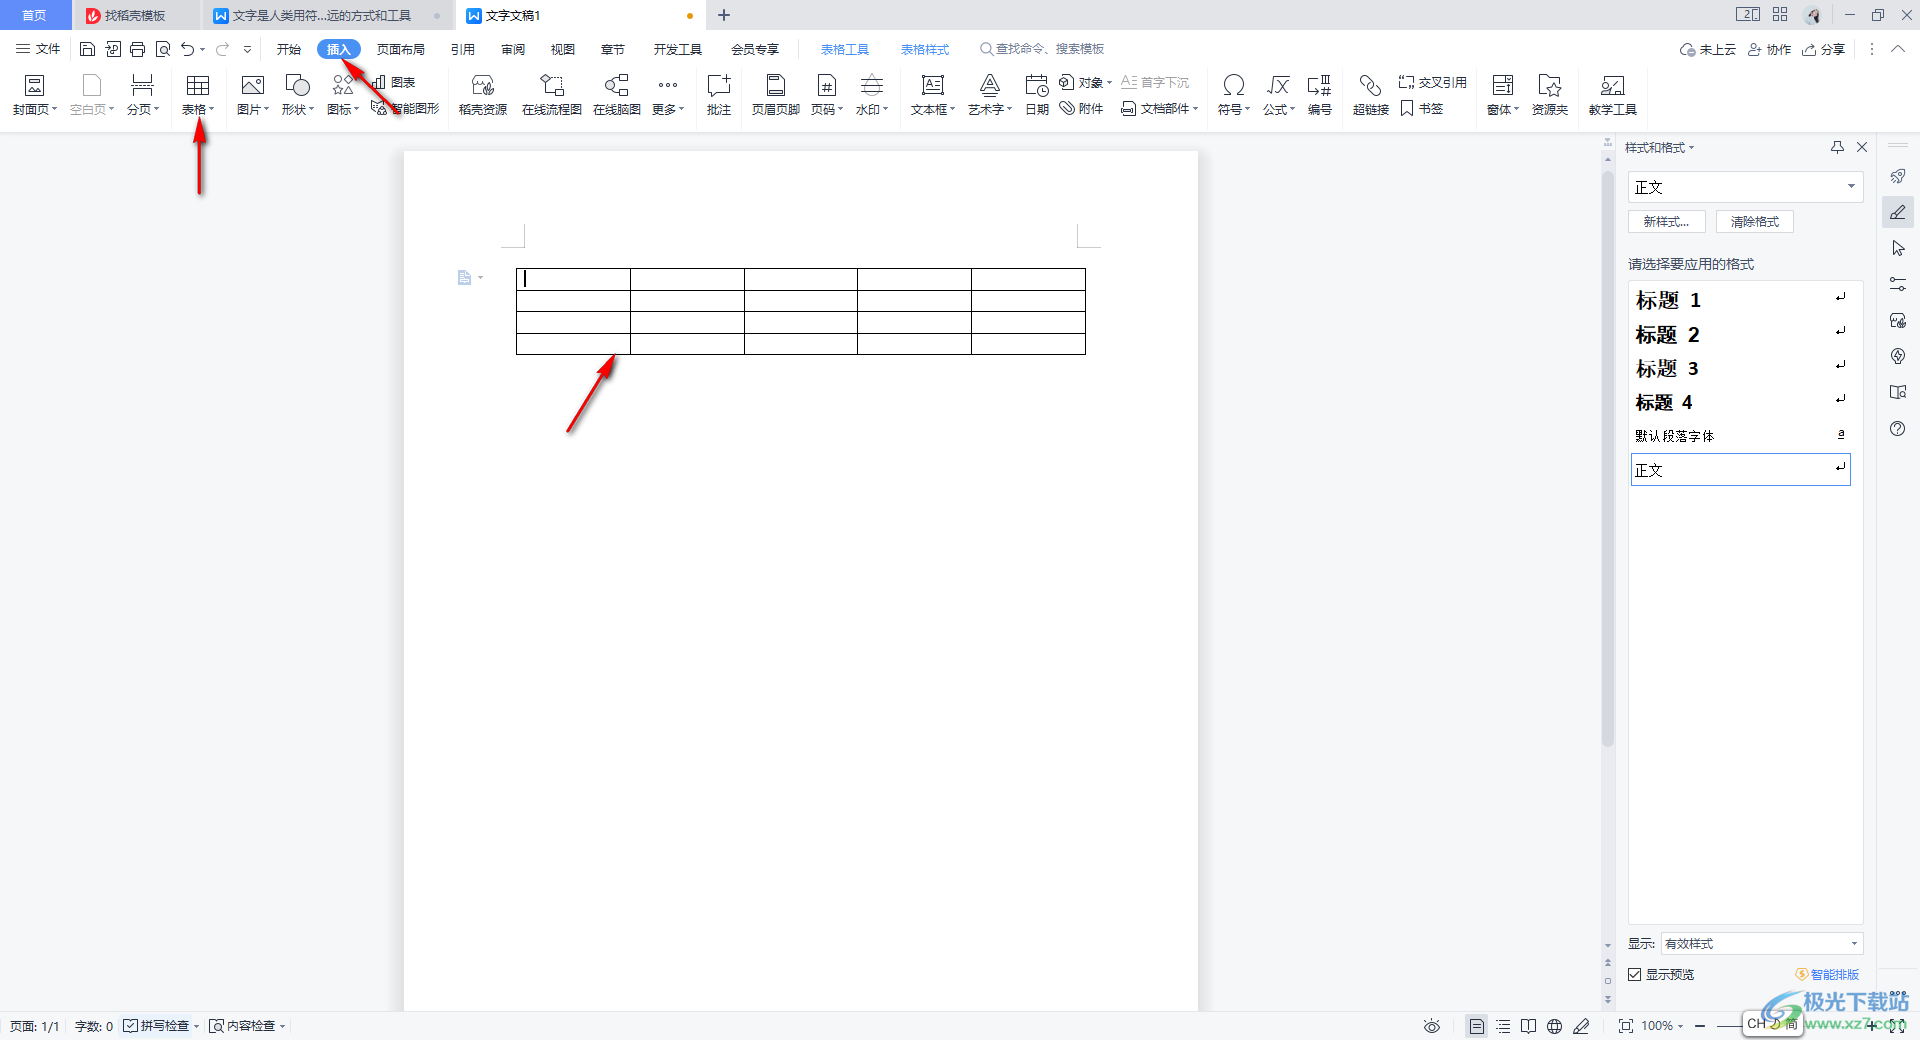
Task: Toggle eye-protection mode icon in status bar
Action: click(1432, 1026)
